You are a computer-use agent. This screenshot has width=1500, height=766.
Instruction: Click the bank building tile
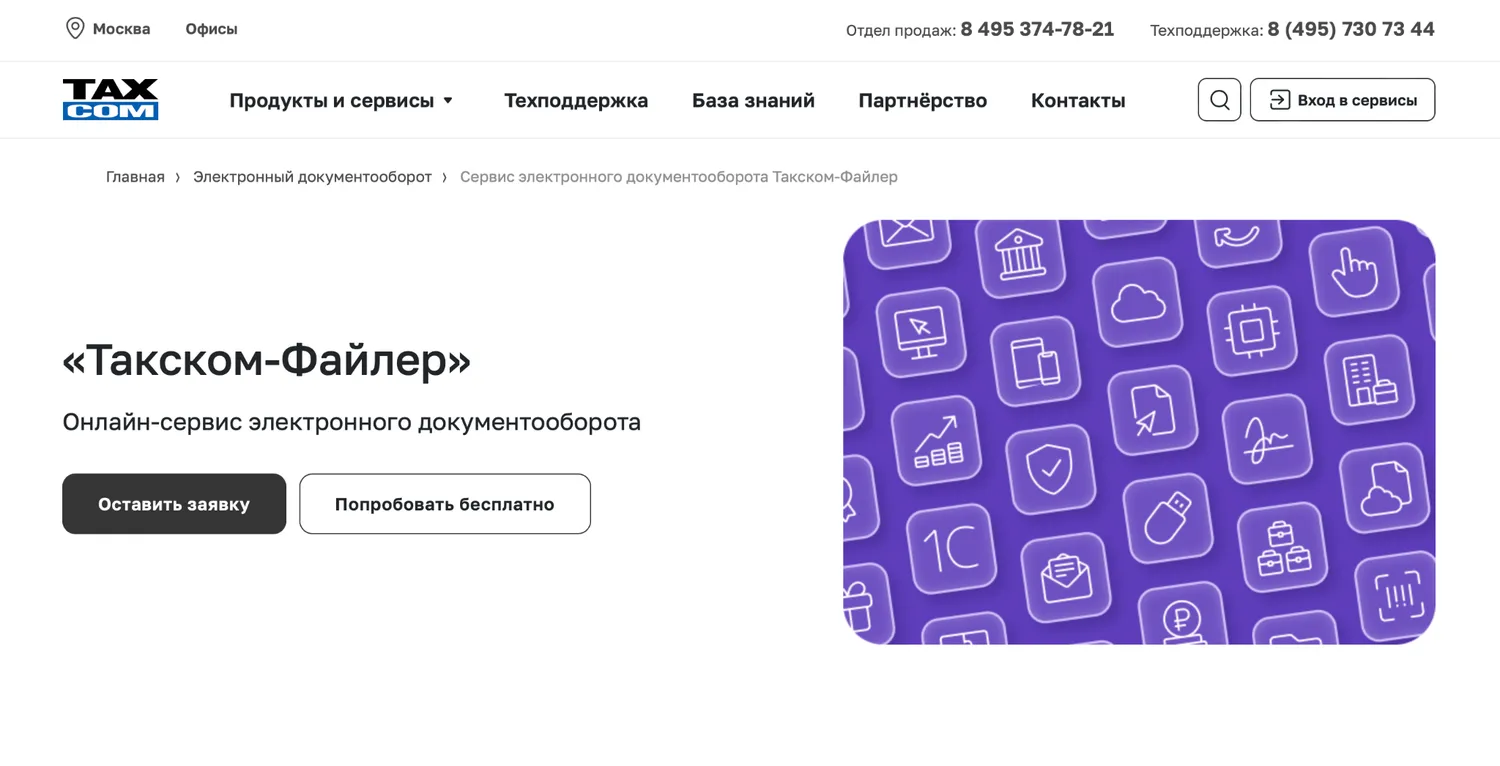[x=1021, y=255]
